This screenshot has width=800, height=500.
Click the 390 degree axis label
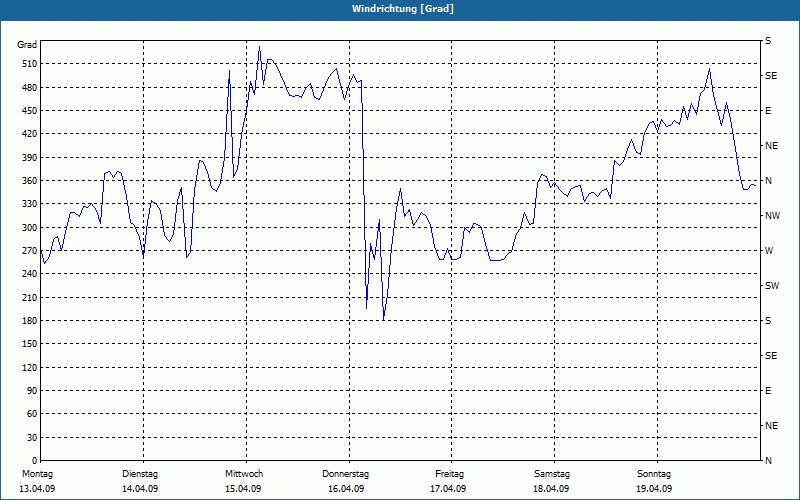(x=30, y=158)
